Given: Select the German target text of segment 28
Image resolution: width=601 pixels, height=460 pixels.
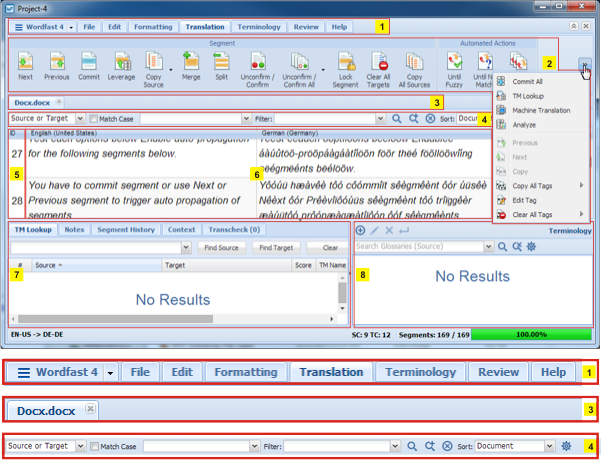Looking at the screenshot, I should click(373, 200).
